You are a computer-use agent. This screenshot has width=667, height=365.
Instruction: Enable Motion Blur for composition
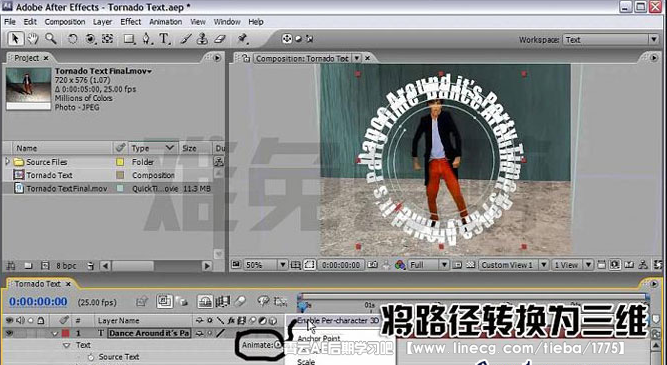(x=240, y=302)
